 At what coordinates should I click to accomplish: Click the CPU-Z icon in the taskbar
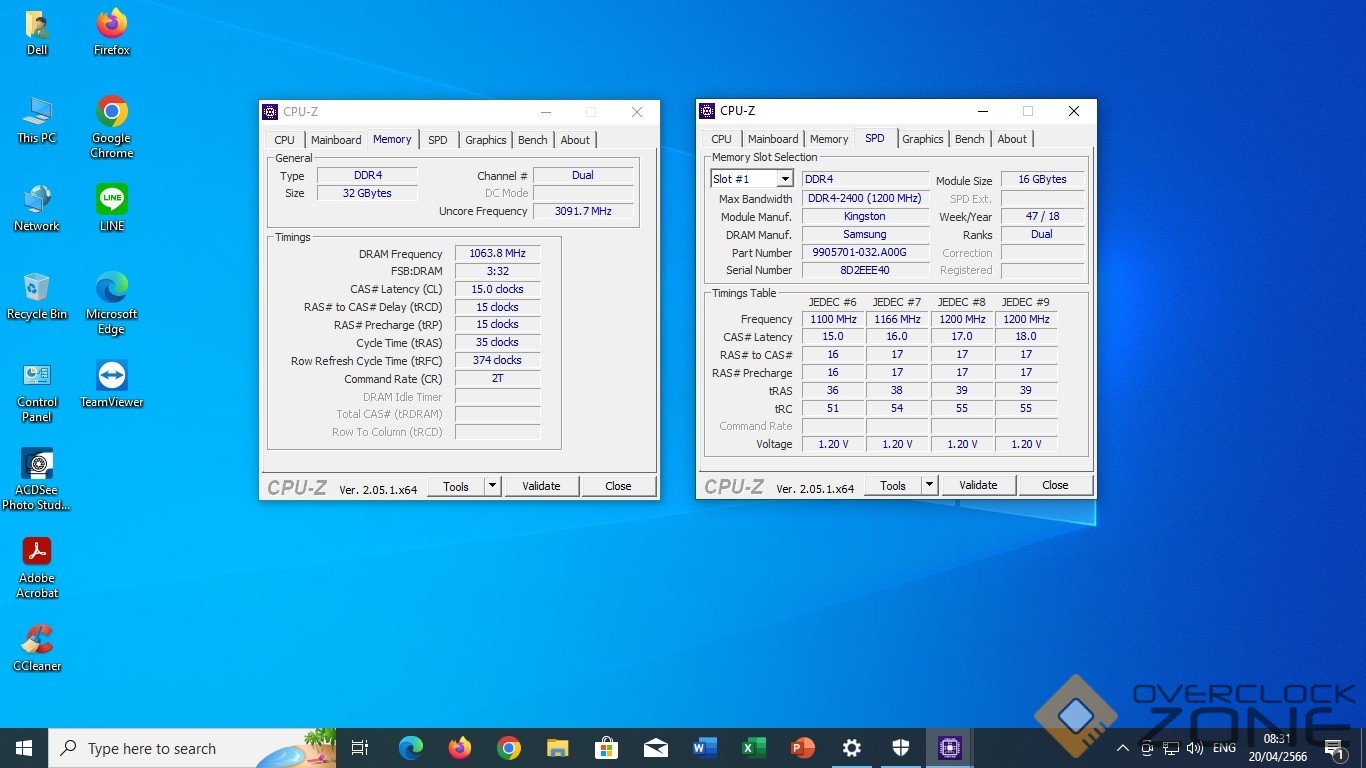(x=948, y=748)
